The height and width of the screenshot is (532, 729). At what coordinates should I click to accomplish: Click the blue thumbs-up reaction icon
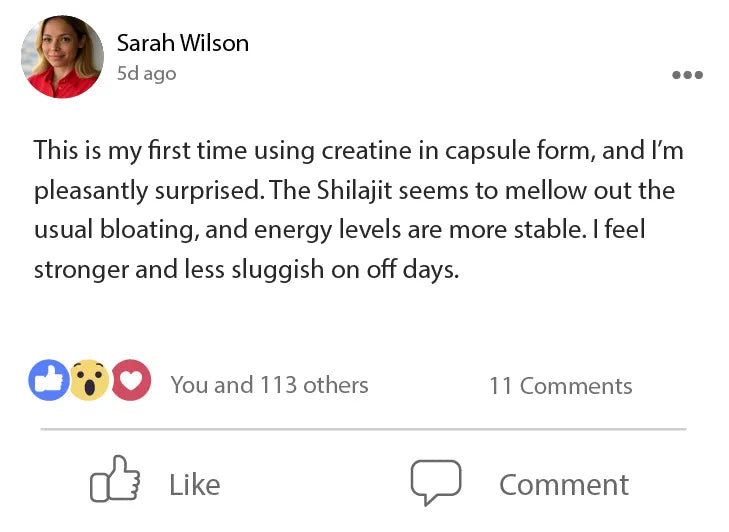tap(48, 380)
